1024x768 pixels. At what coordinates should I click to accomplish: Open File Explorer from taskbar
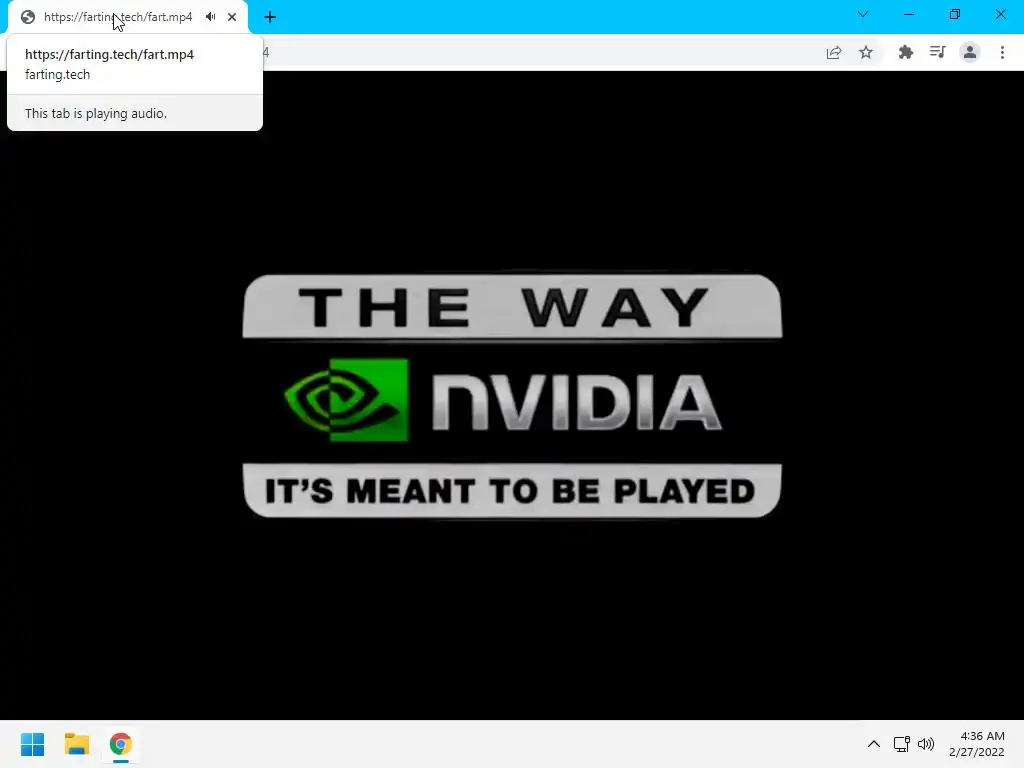pos(76,744)
